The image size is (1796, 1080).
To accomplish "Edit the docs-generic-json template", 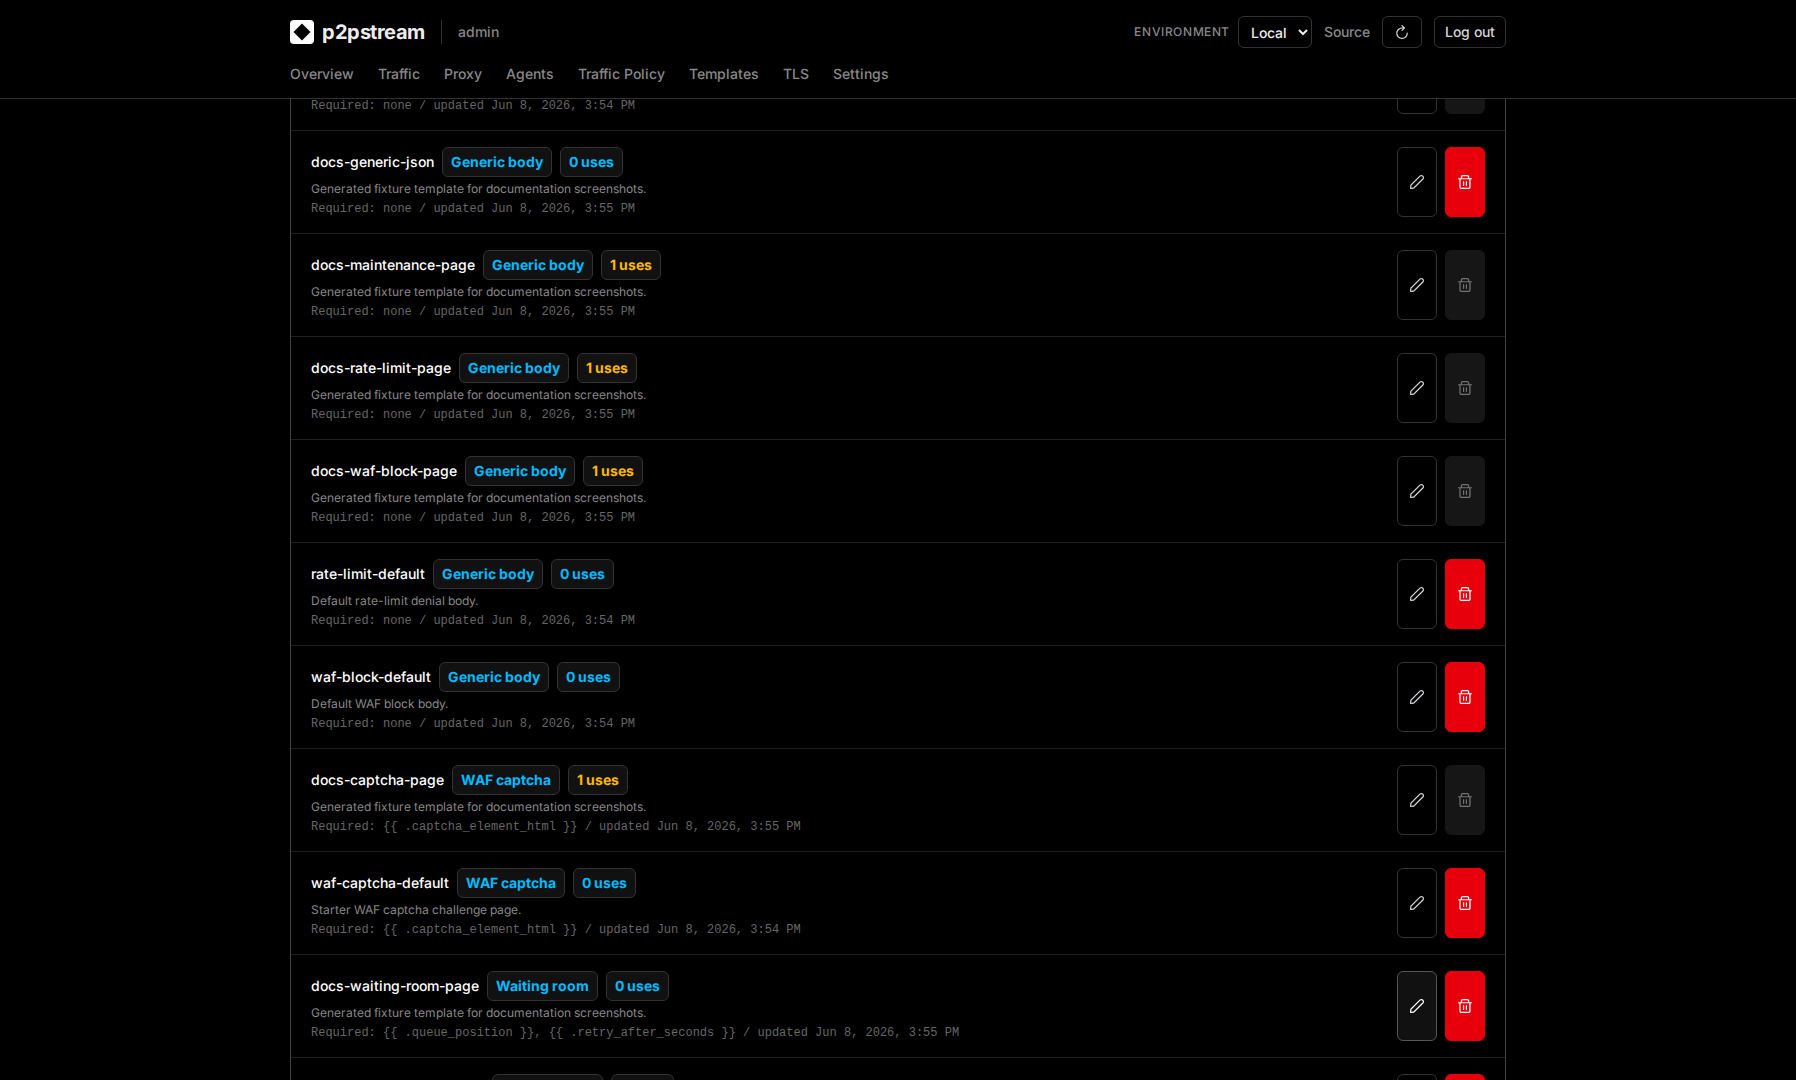I will coord(1417,182).
